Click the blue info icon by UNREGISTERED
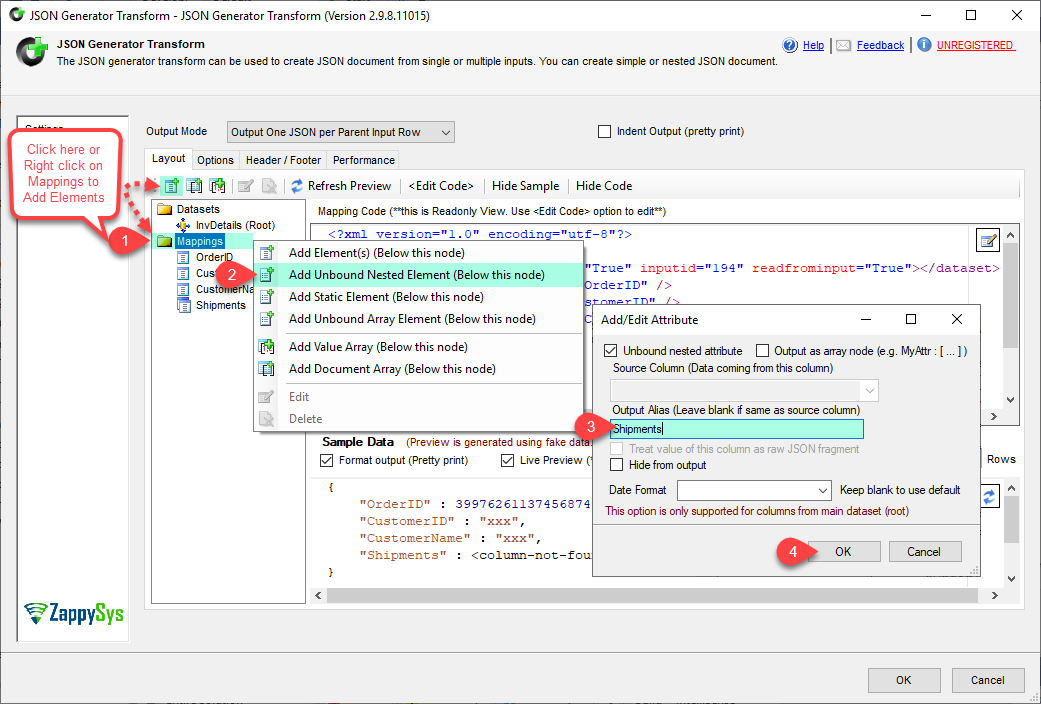 (x=924, y=44)
